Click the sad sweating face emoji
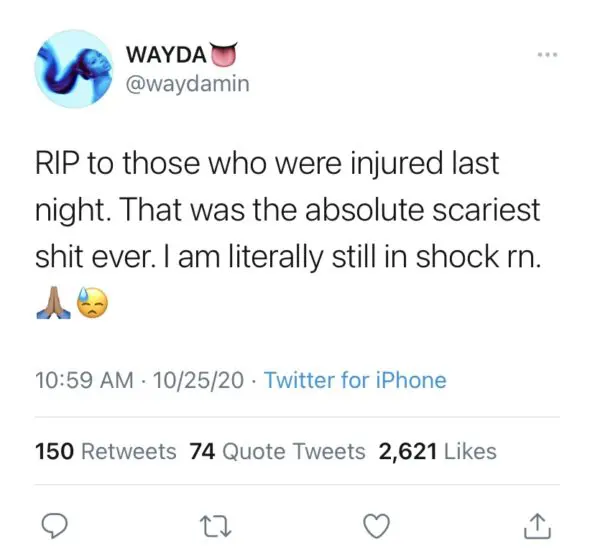 [93, 302]
